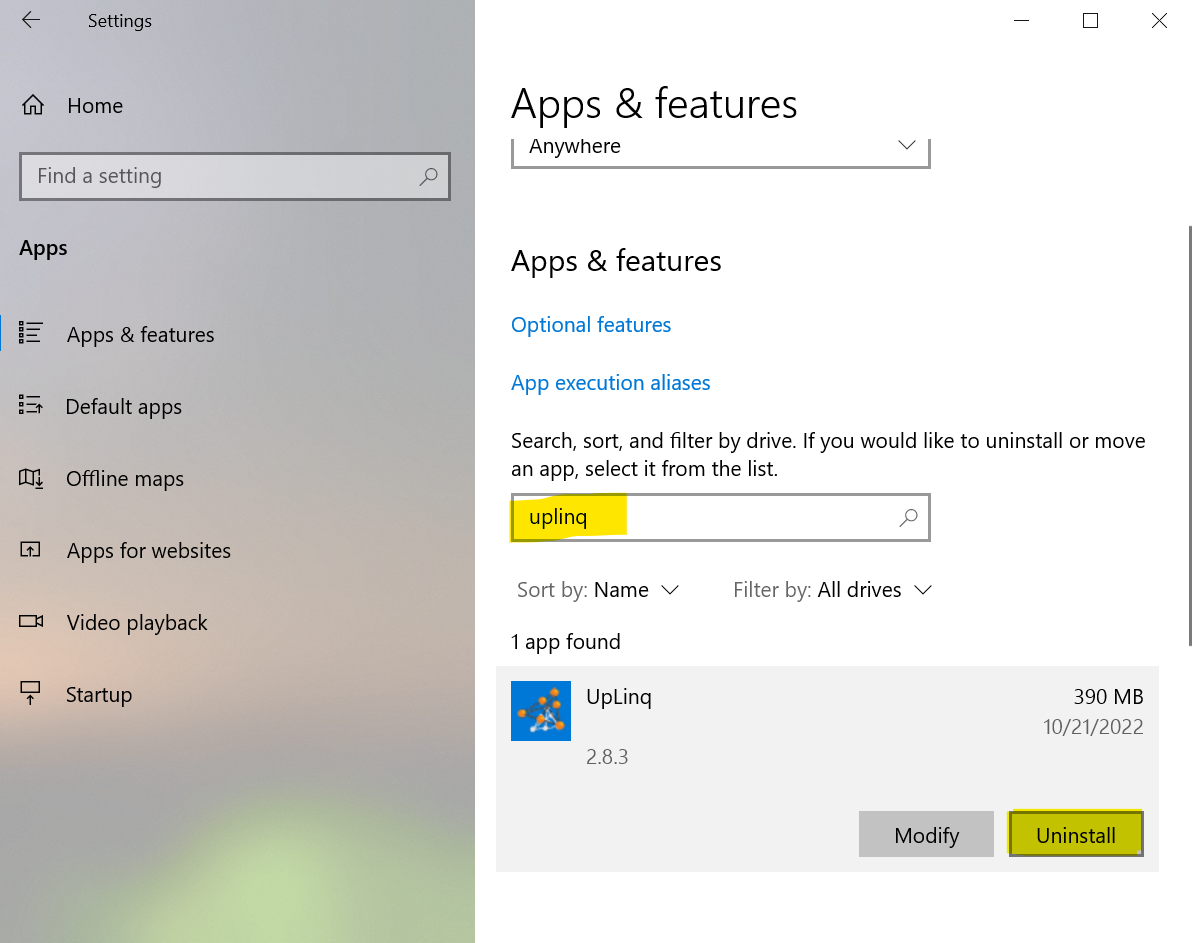Open the Sort by Name dropdown
Image resolution: width=1194 pixels, height=943 pixels.
pos(598,590)
